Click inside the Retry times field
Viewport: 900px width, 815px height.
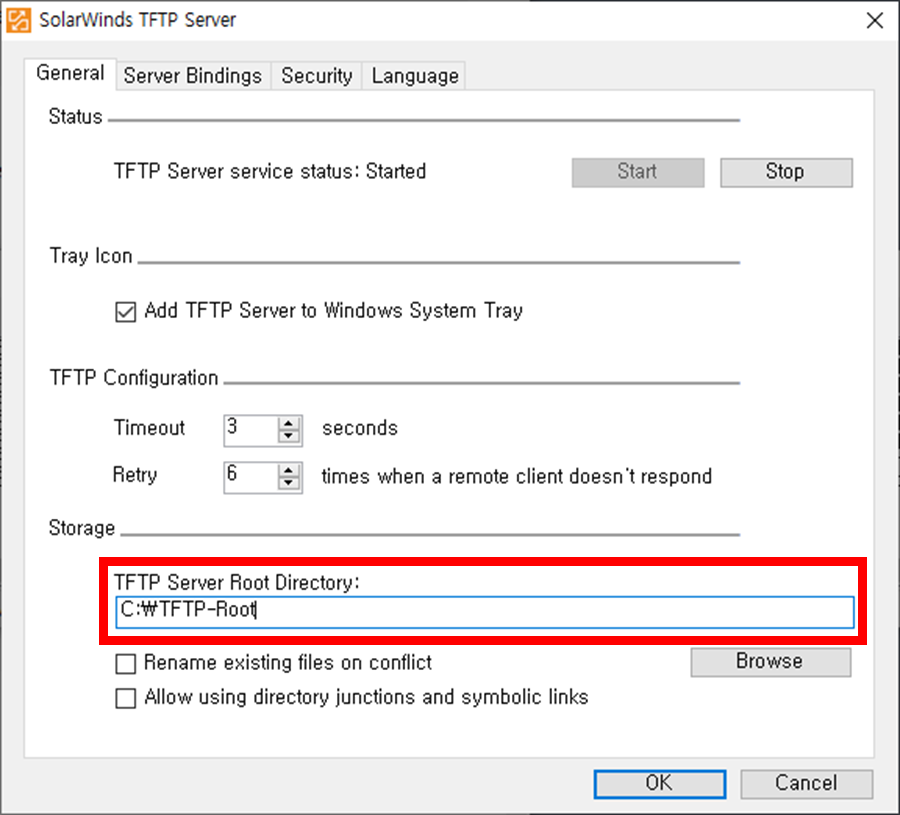(x=251, y=478)
